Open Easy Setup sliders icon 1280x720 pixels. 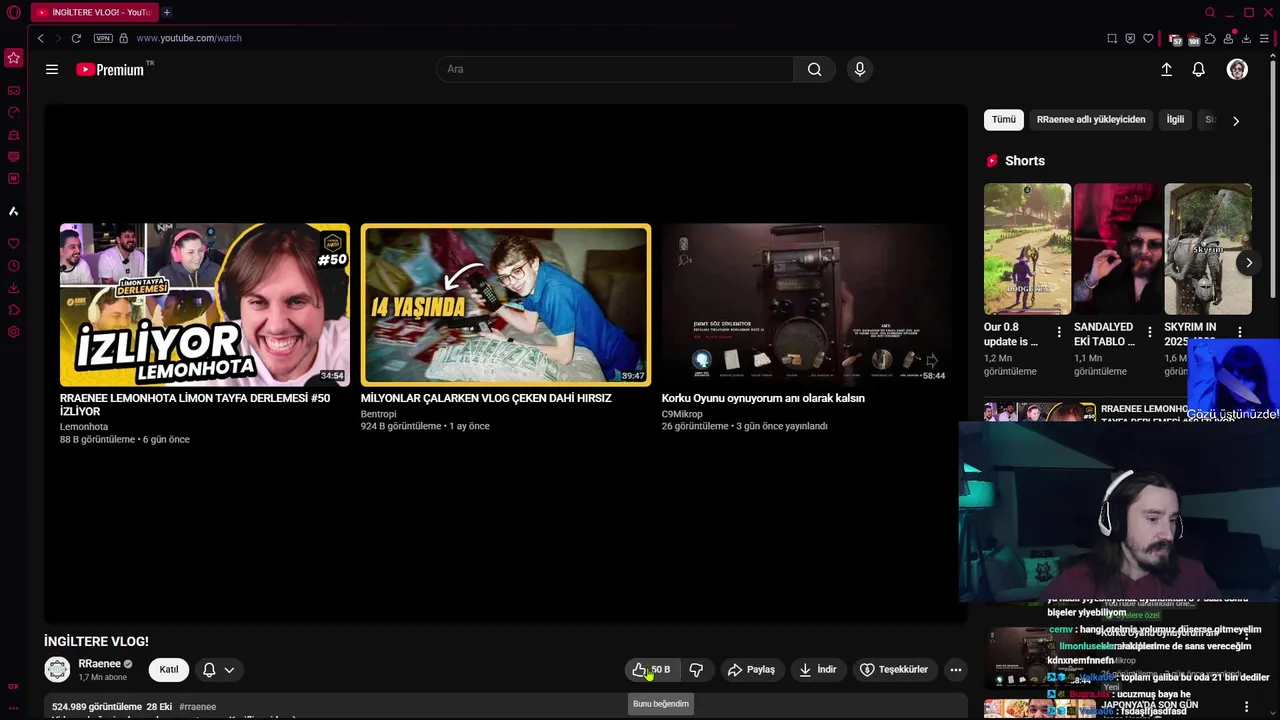click(1264, 38)
